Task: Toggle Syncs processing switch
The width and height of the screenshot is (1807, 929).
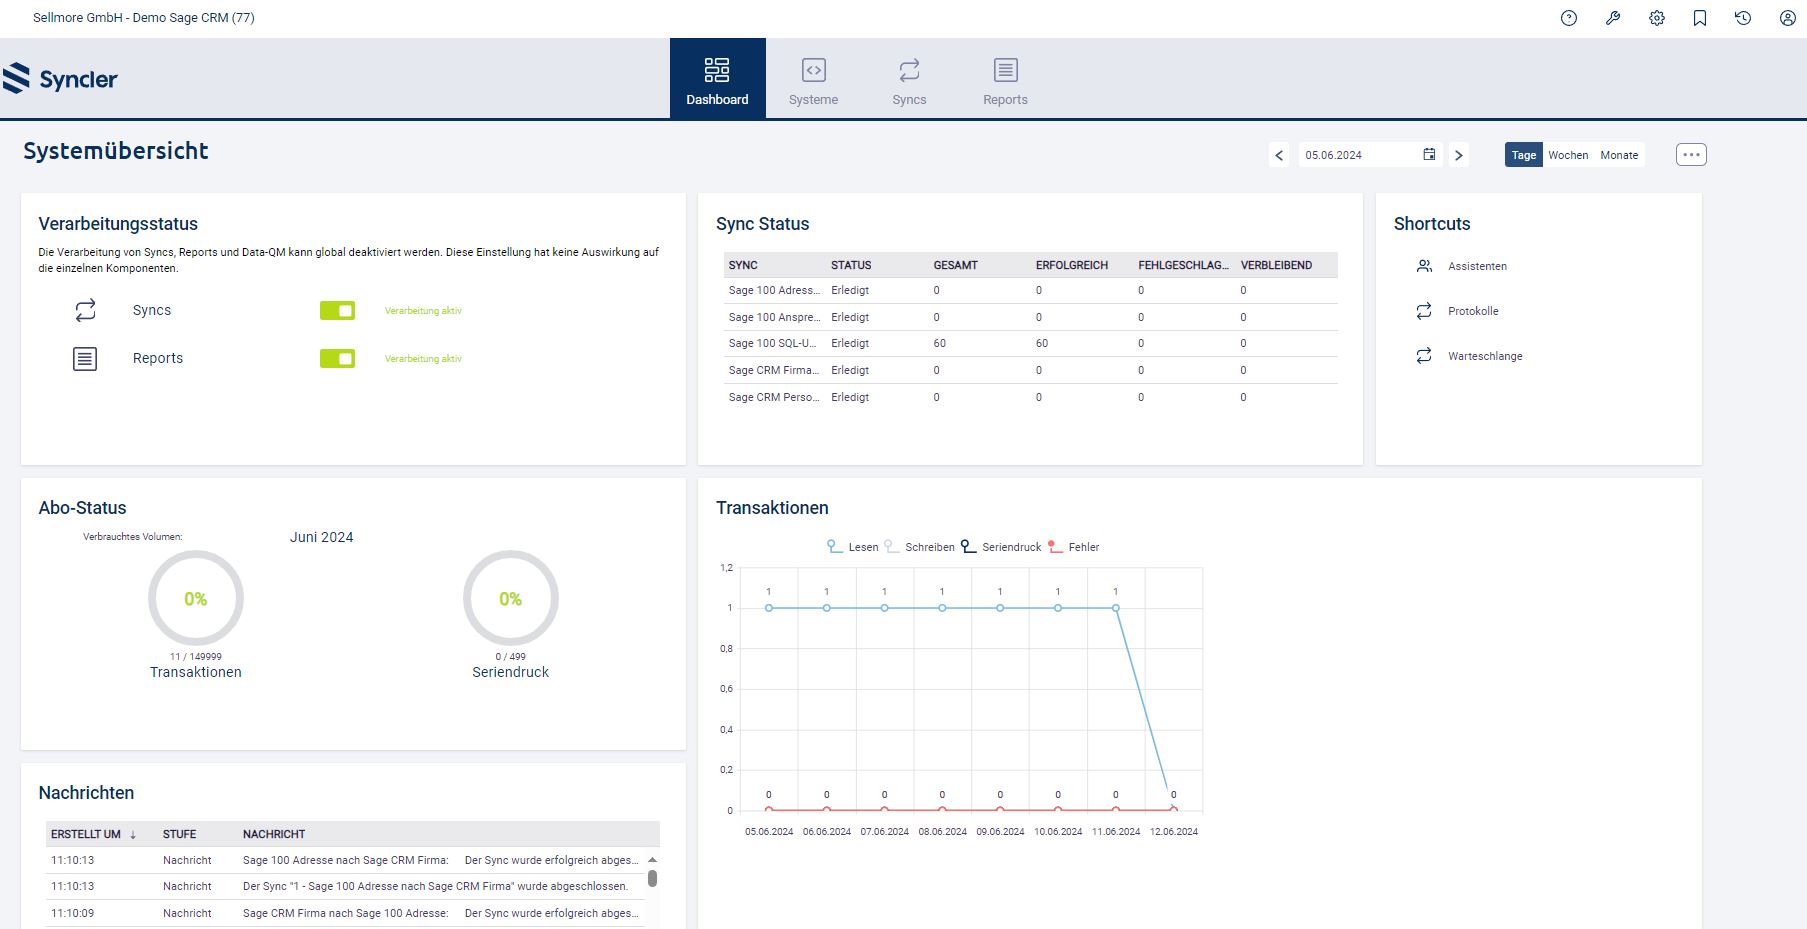Action: 337,311
